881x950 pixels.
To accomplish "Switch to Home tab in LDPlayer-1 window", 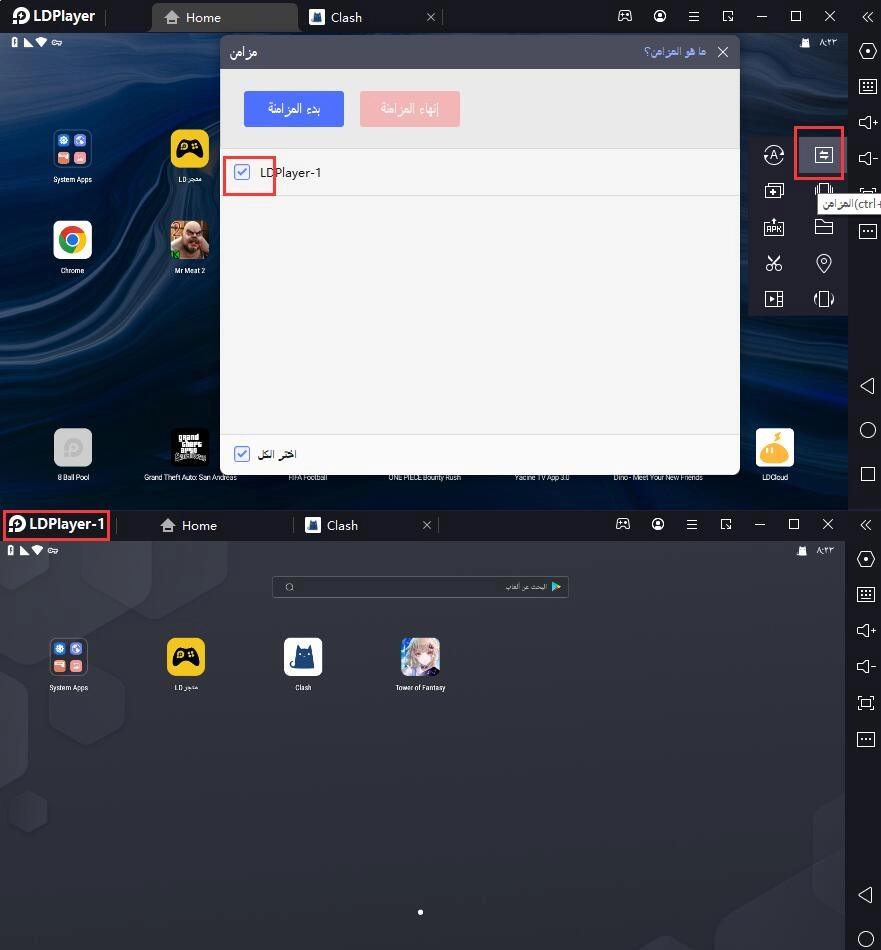I will (x=188, y=525).
